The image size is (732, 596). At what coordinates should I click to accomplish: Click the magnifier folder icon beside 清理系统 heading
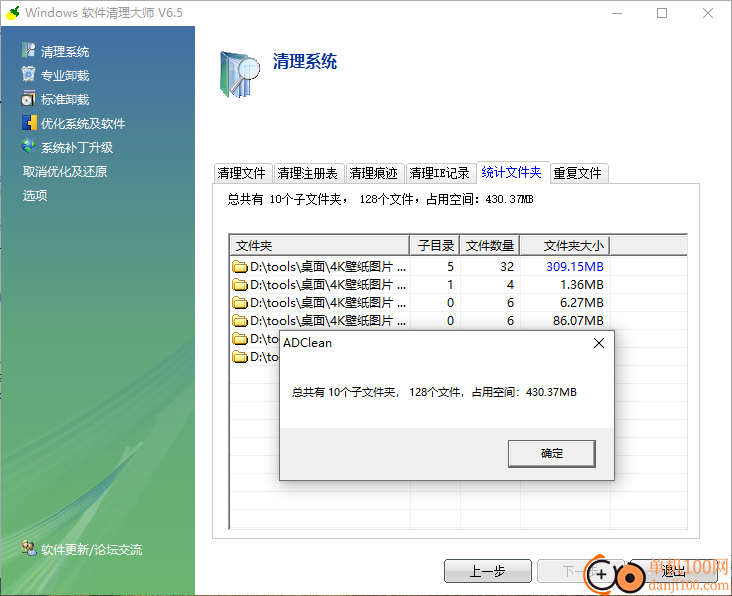pyautogui.click(x=239, y=74)
